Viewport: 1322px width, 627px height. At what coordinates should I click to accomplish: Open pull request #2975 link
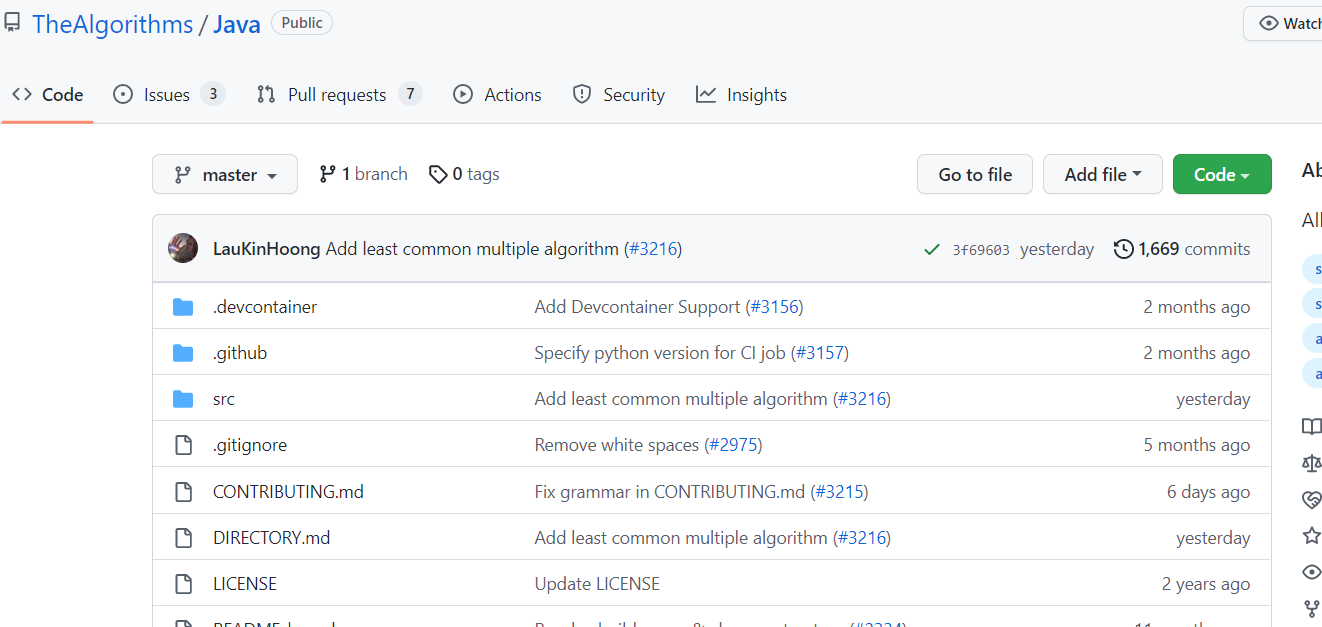tap(734, 445)
